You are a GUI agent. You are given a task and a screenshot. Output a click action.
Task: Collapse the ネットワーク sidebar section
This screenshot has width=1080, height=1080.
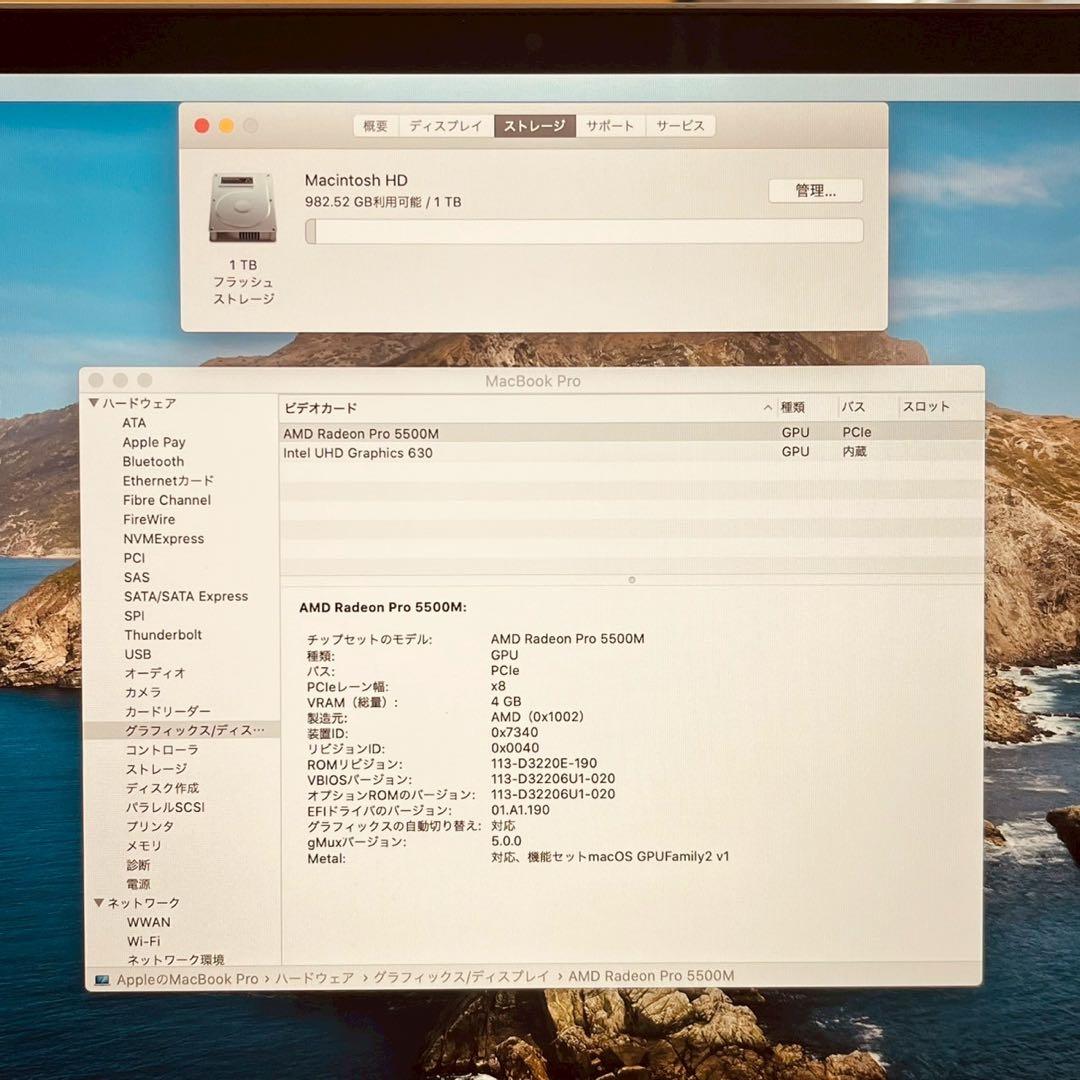click(97, 902)
